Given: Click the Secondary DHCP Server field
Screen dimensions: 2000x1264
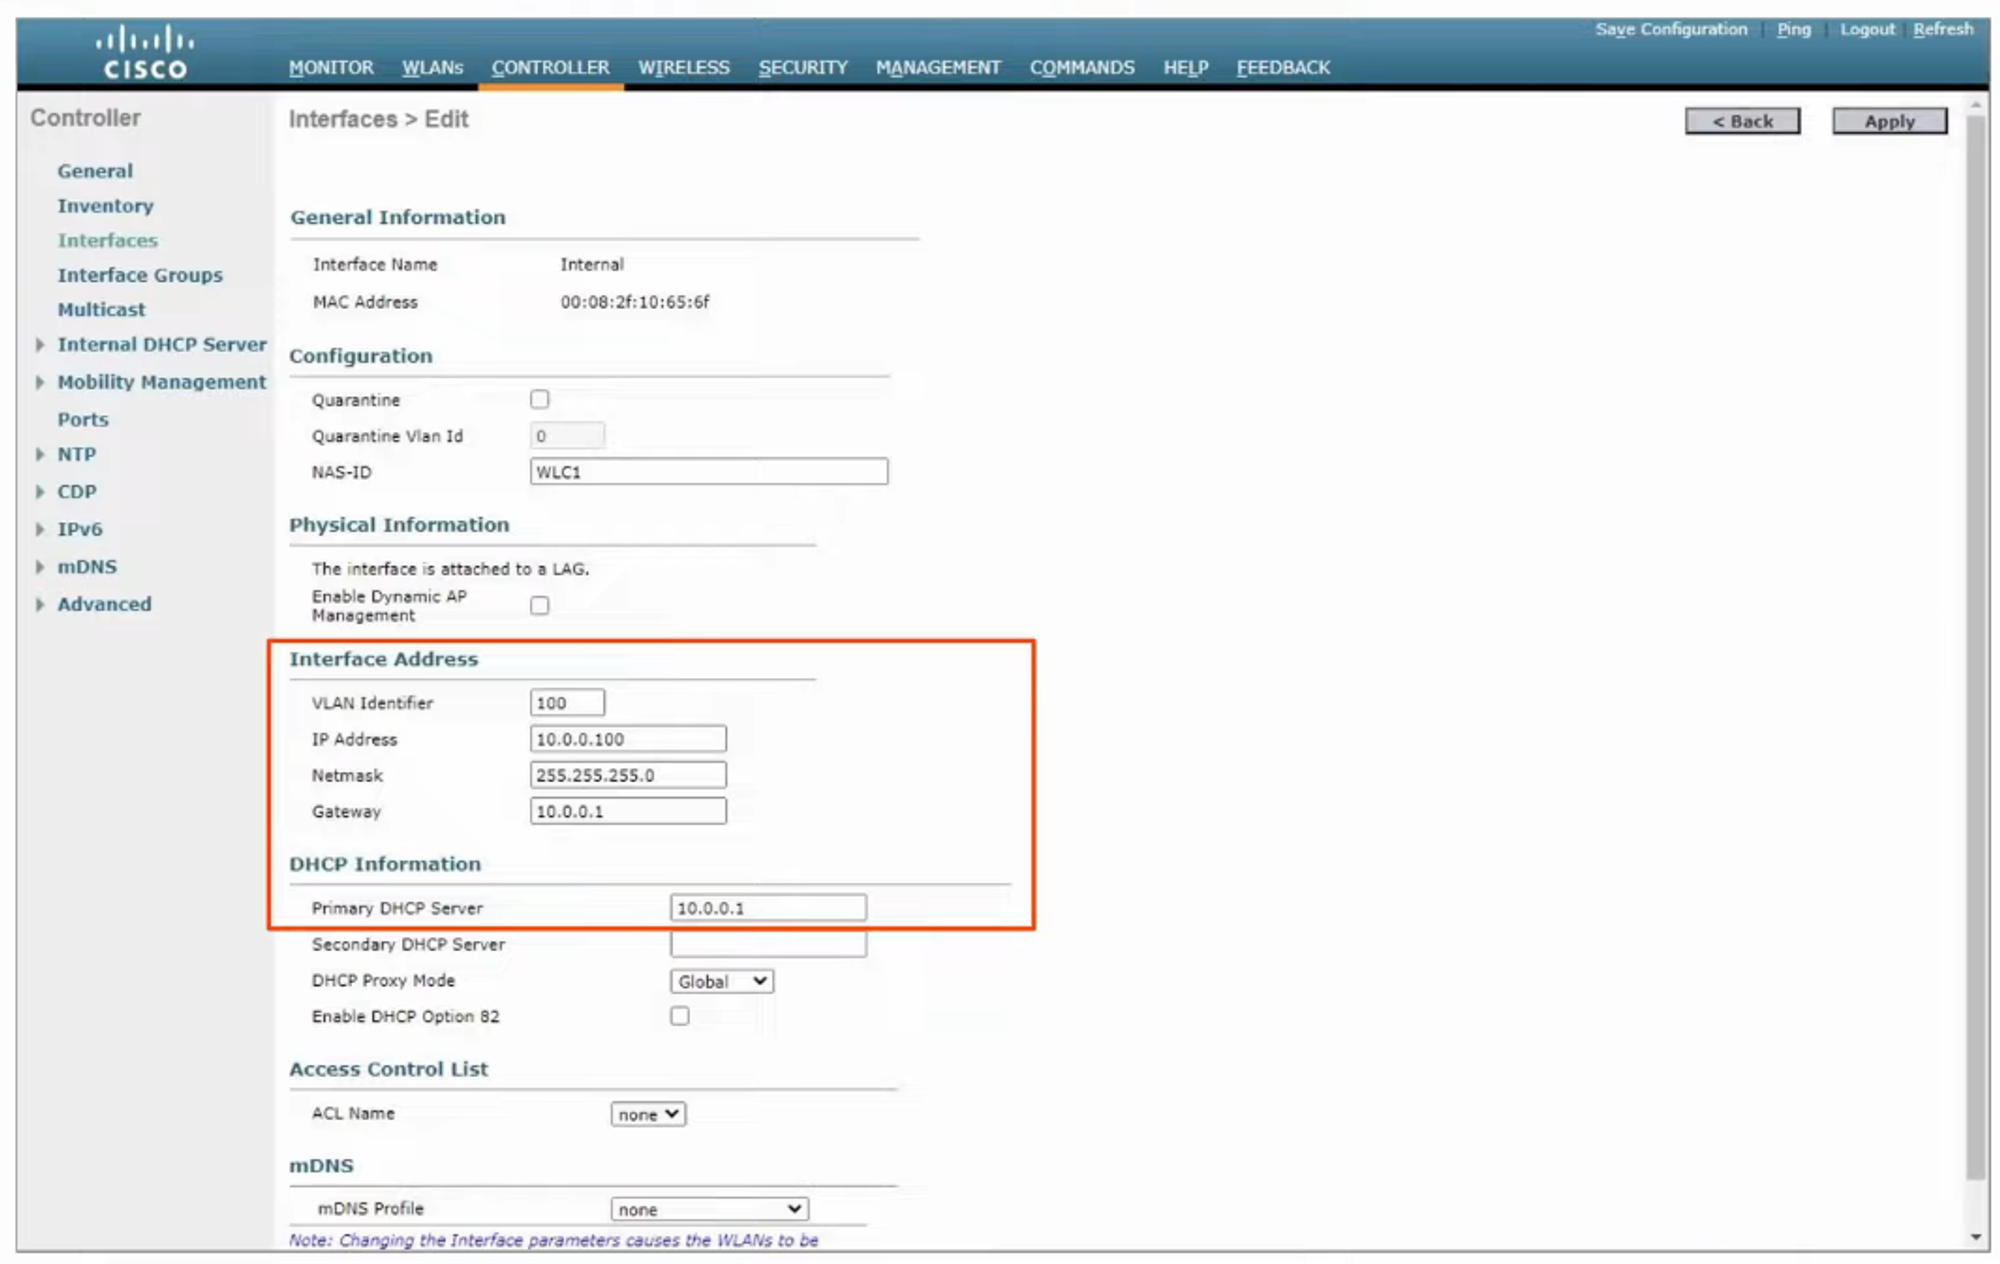Looking at the screenshot, I should coord(768,944).
